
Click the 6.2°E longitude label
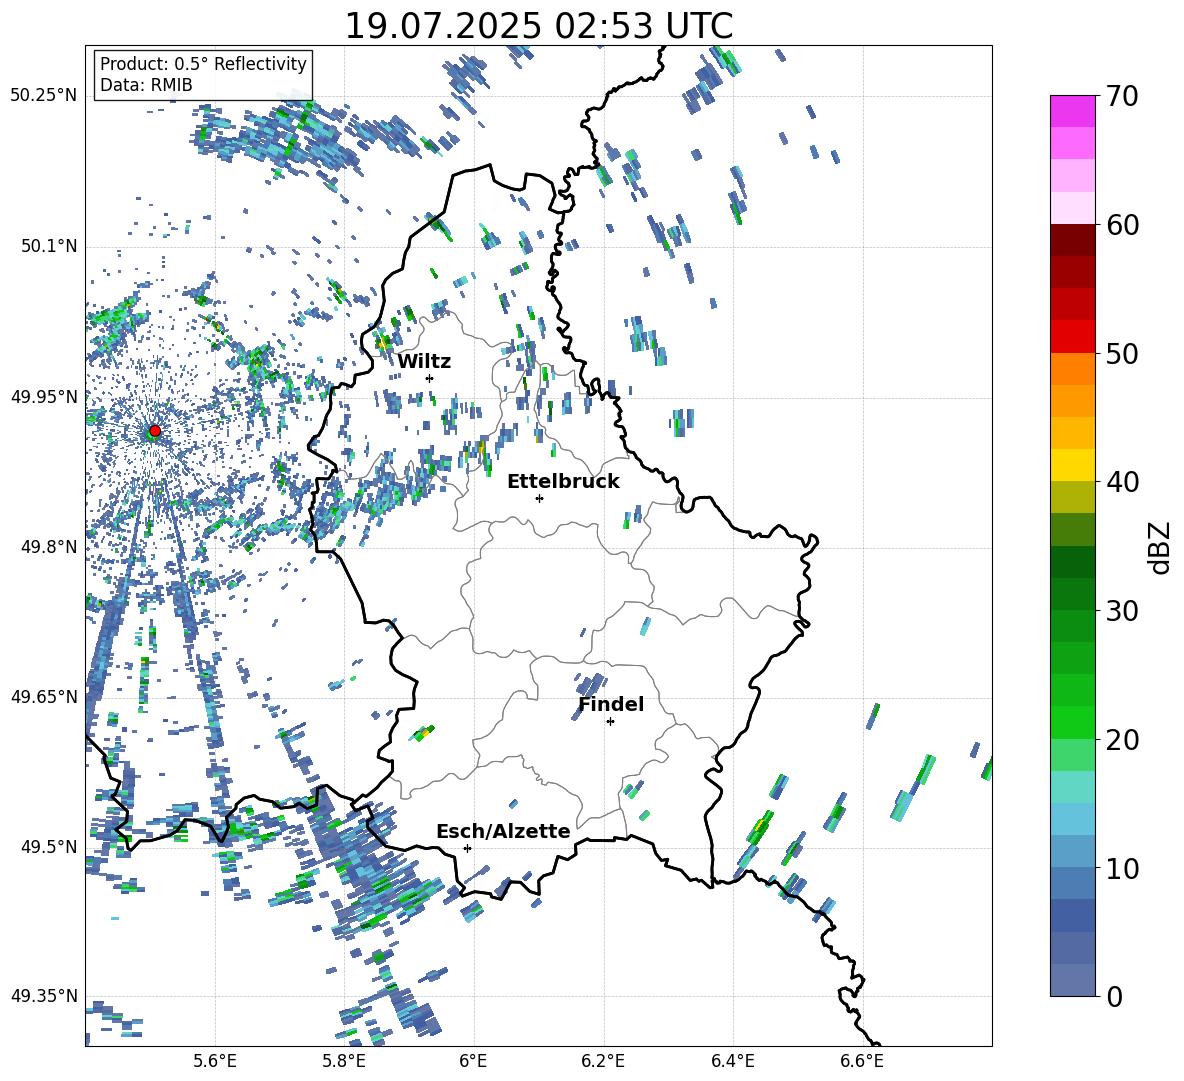click(x=603, y=1061)
